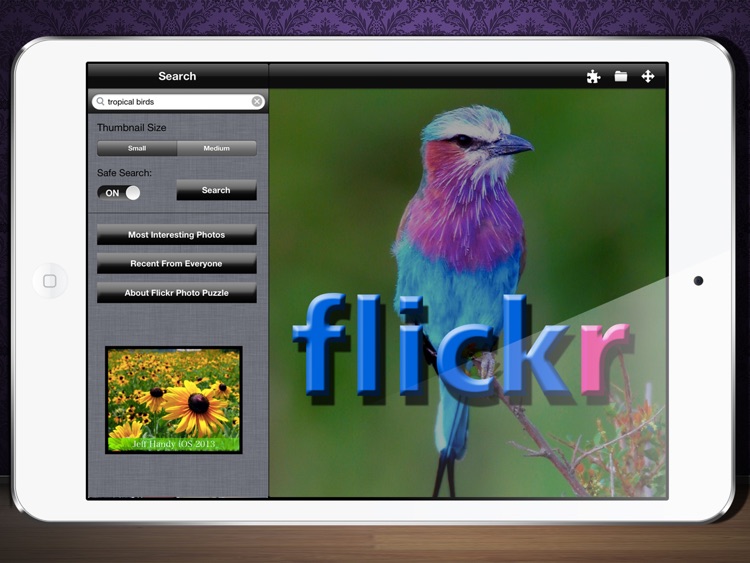
Task: Click the Safe Search: label
Action: coord(124,173)
